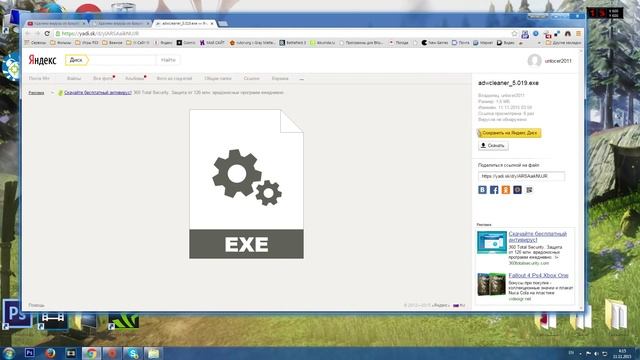
Task: Share the link on Odnoklassniki
Action: click(506, 190)
